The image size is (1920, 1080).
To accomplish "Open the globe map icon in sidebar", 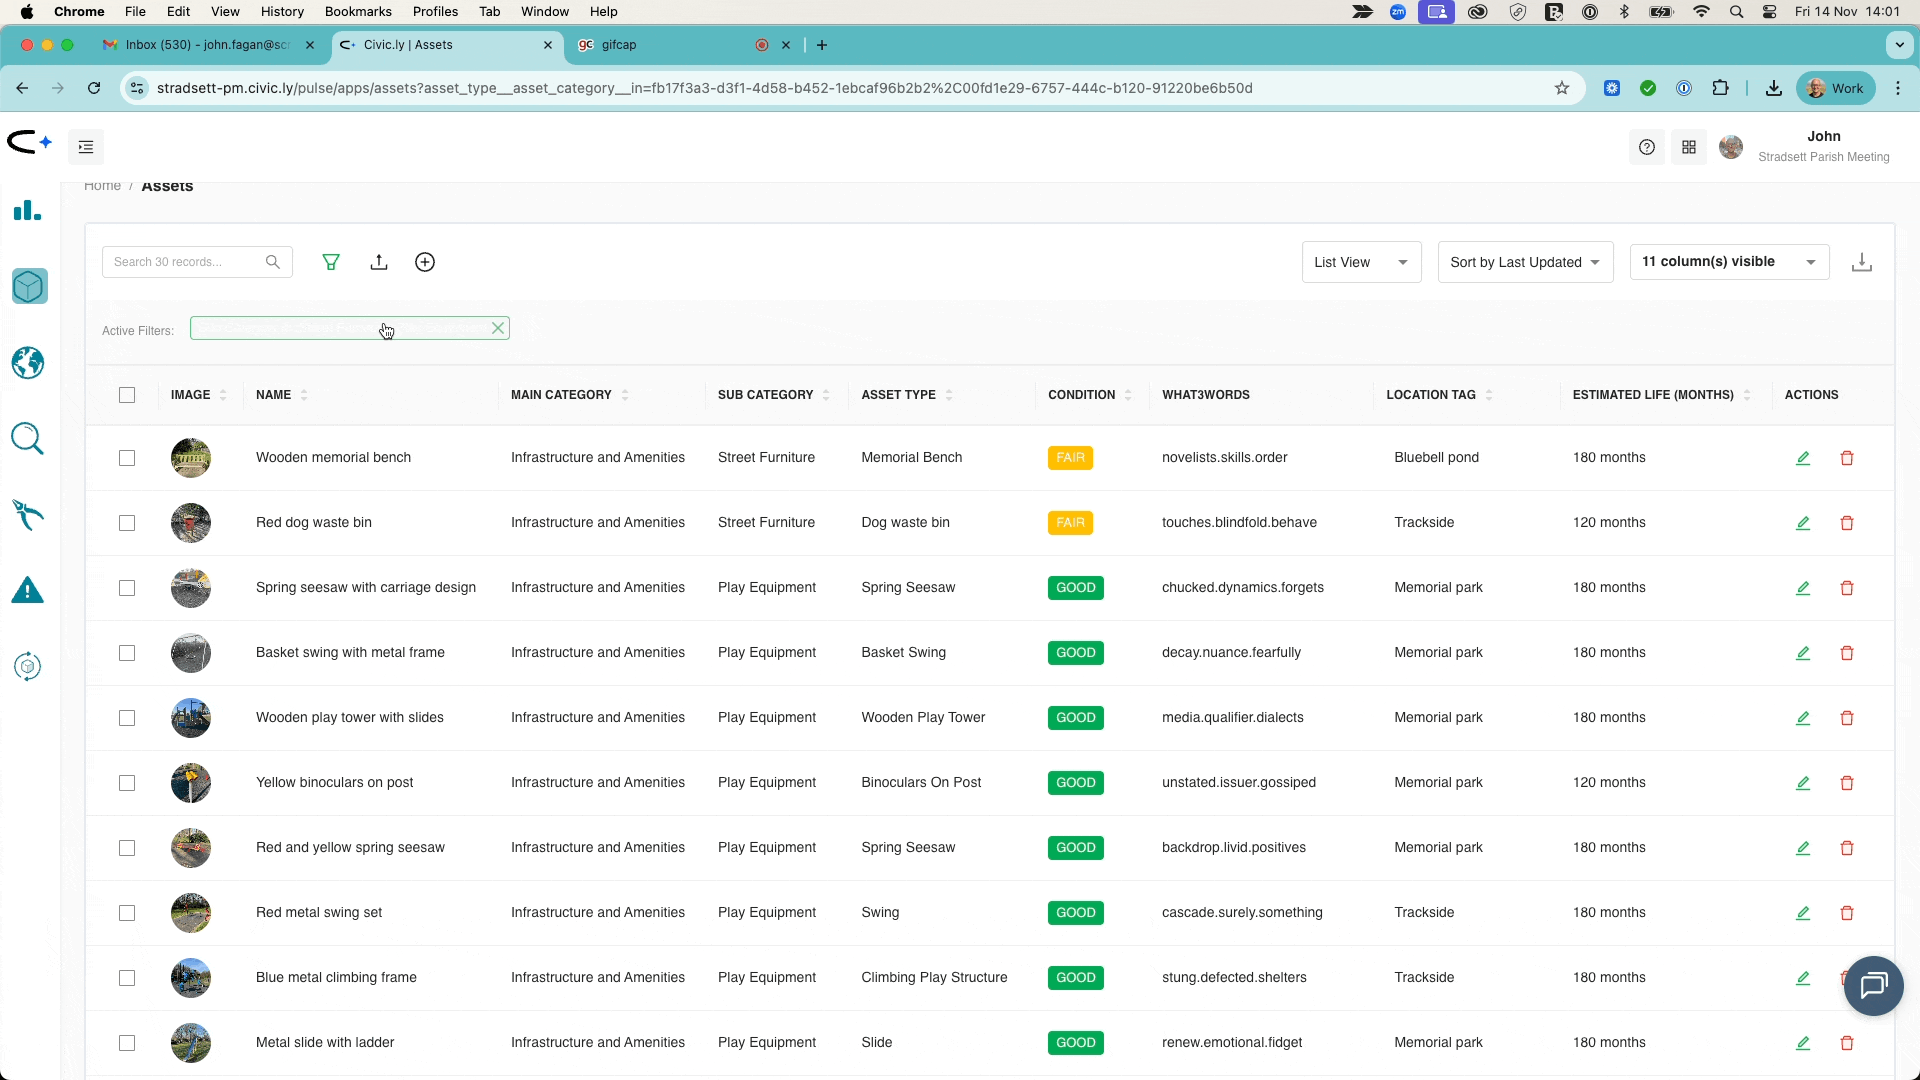I will pos(28,363).
